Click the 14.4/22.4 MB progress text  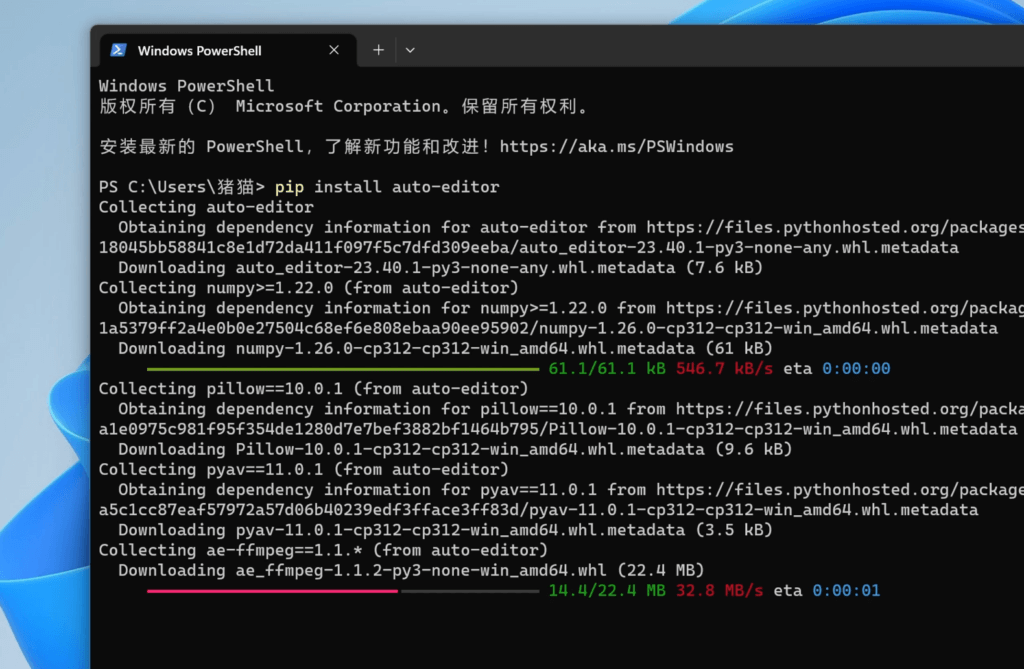tap(607, 591)
